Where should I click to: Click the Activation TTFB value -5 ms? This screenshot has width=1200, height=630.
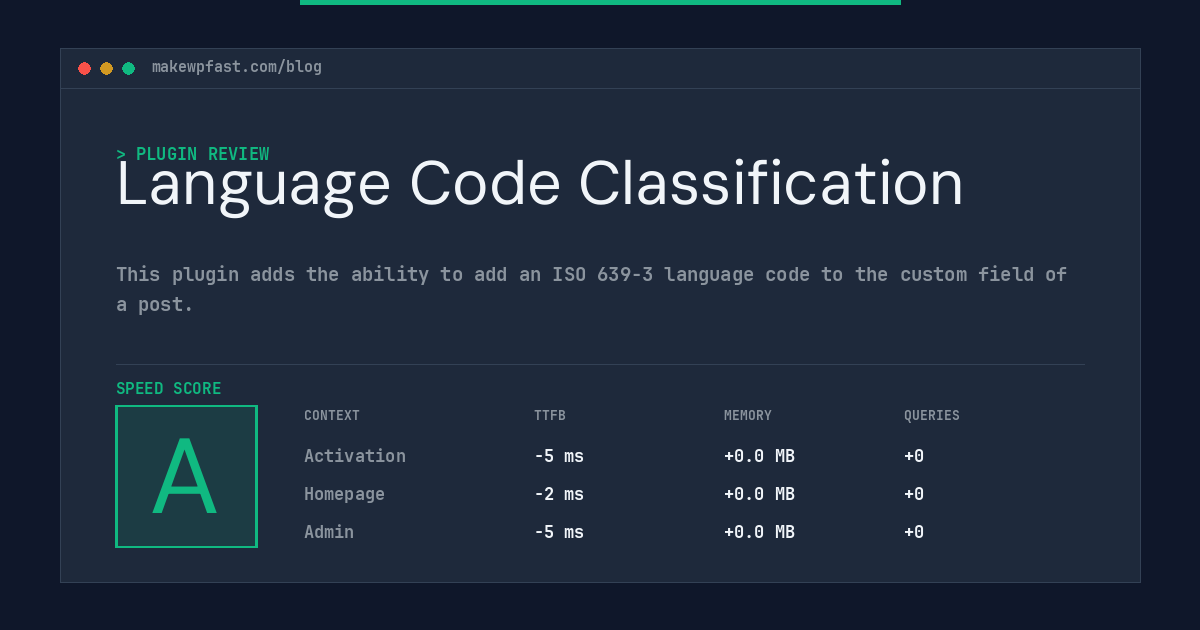click(x=559, y=456)
